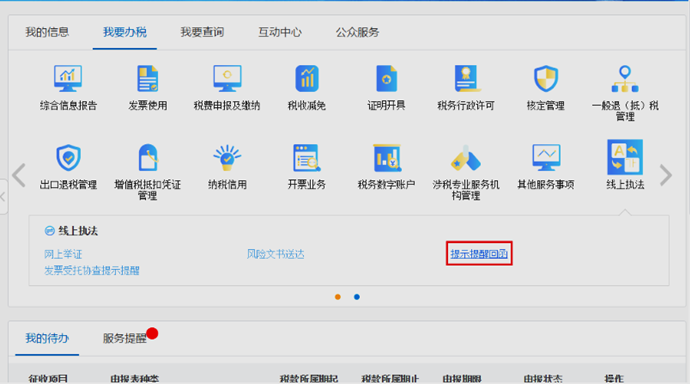
Task: Click circle icon beside 线上执法 heading
Action: 50,230
